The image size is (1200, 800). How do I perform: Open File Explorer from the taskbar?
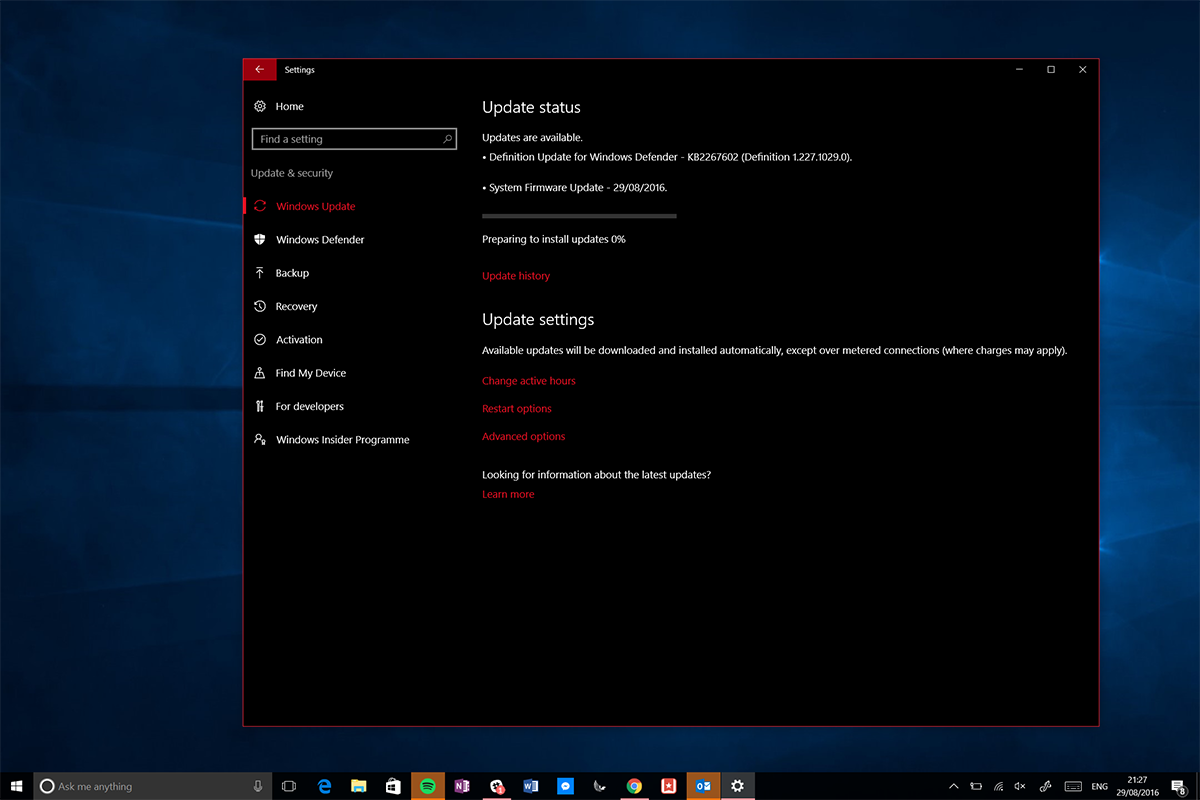358,786
